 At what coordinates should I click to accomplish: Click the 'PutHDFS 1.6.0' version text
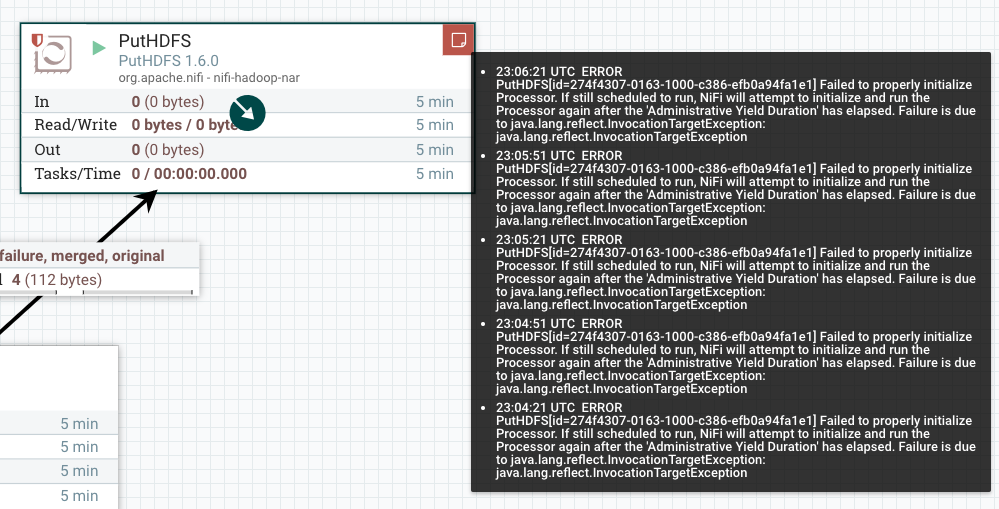[x=169, y=61]
